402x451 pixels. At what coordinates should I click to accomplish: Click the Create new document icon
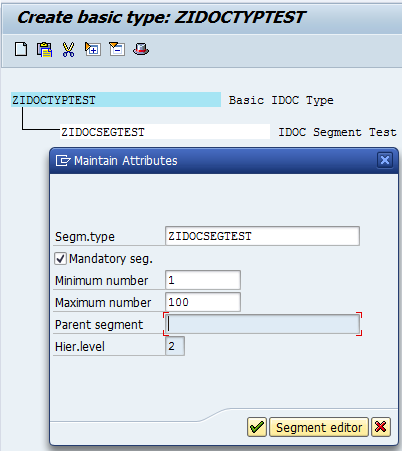[21, 49]
